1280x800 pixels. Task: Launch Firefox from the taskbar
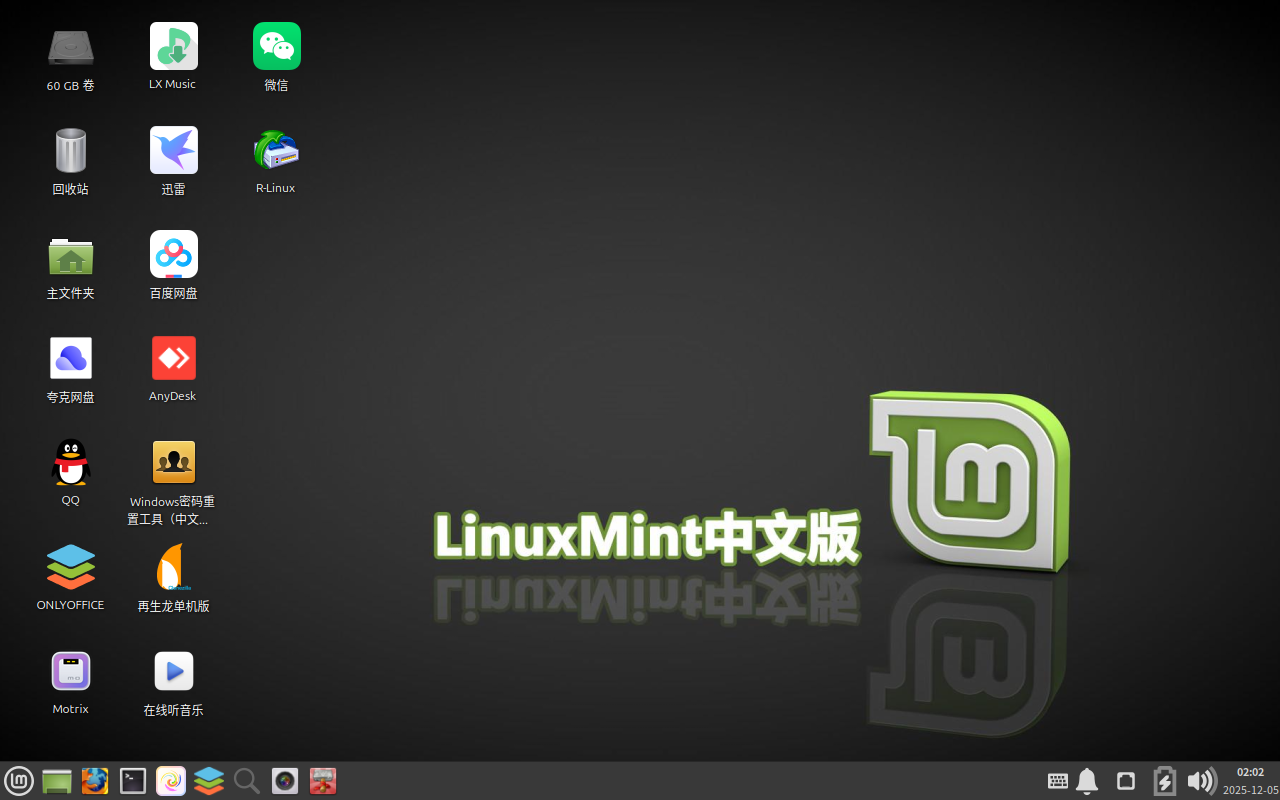tap(95, 781)
